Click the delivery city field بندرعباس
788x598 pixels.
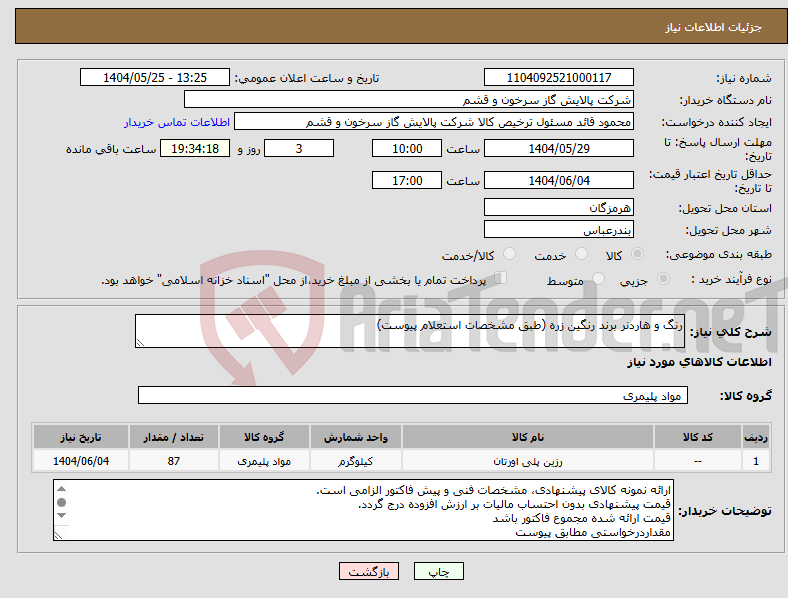click(558, 229)
